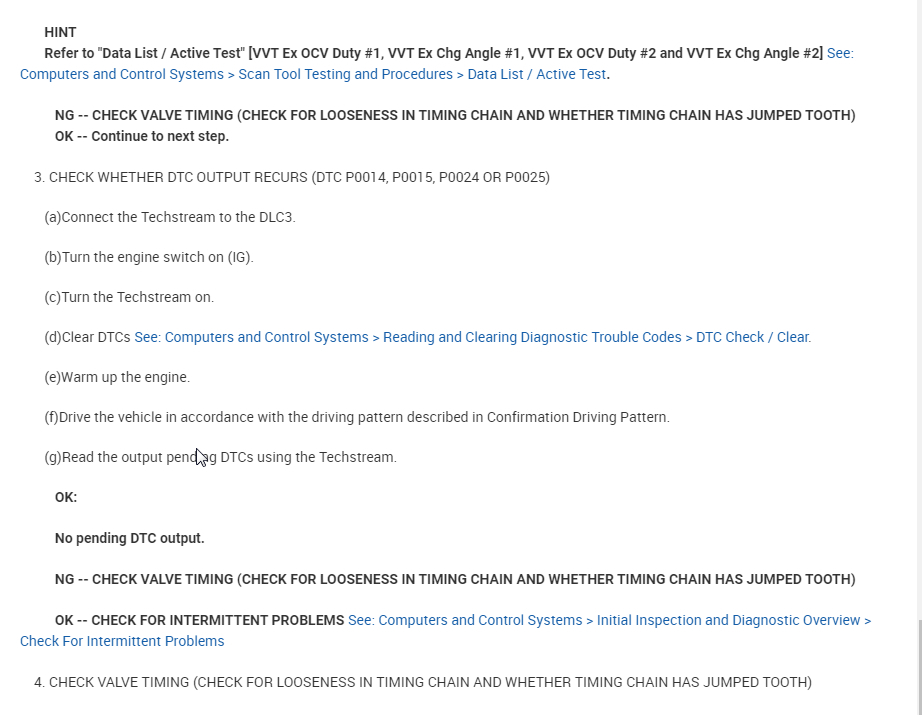Screen dimensions: 922x715
Task: Click bold 'OK -- CHECK FOR INTERMITTENT PROBLEMS' text
Action: click(x=200, y=620)
